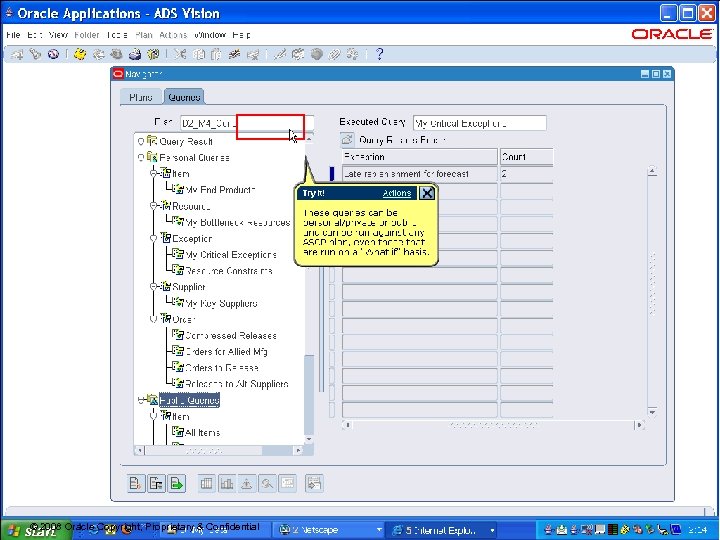Click the Translations globe toolbar icon
720x540 pixels.
tap(316, 54)
